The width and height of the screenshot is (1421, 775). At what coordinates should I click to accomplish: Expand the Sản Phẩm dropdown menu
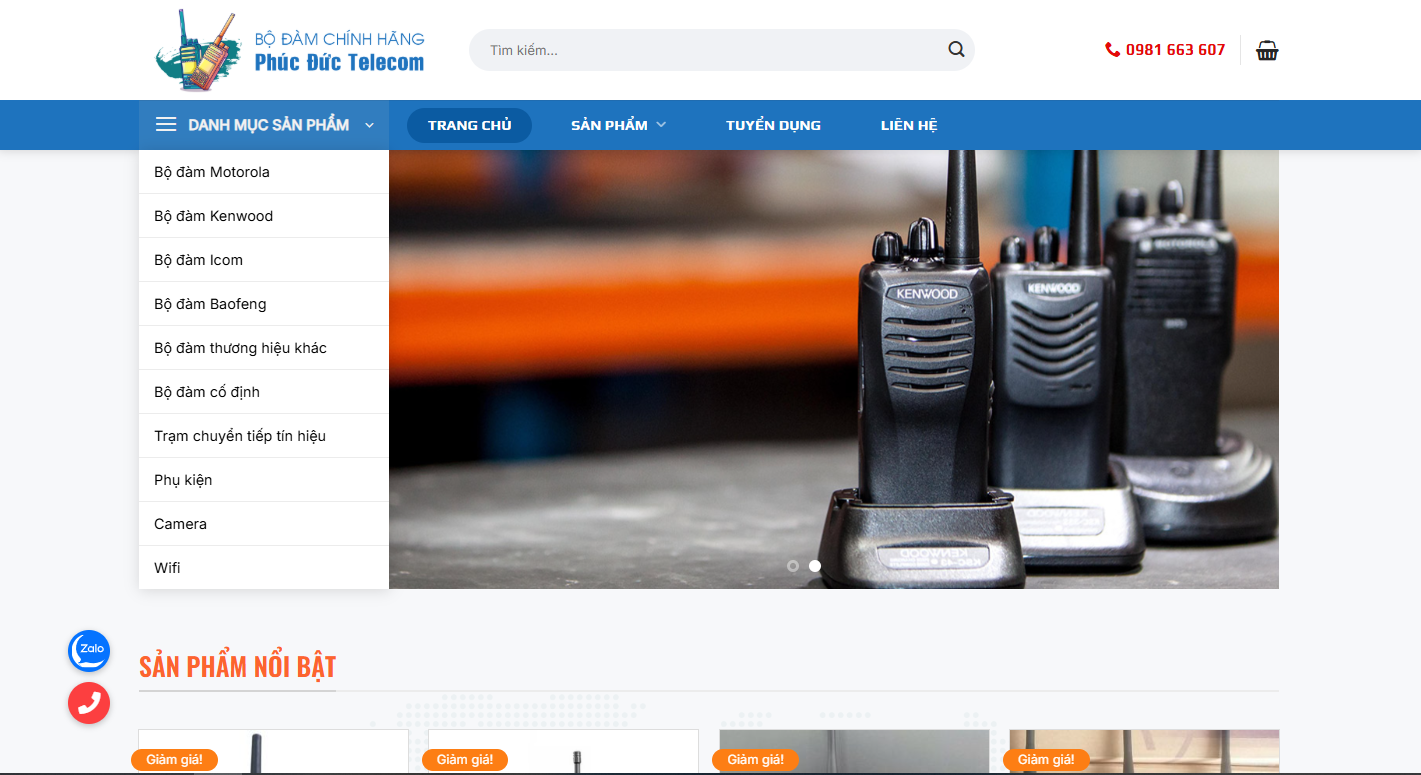(x=618, y=125)
